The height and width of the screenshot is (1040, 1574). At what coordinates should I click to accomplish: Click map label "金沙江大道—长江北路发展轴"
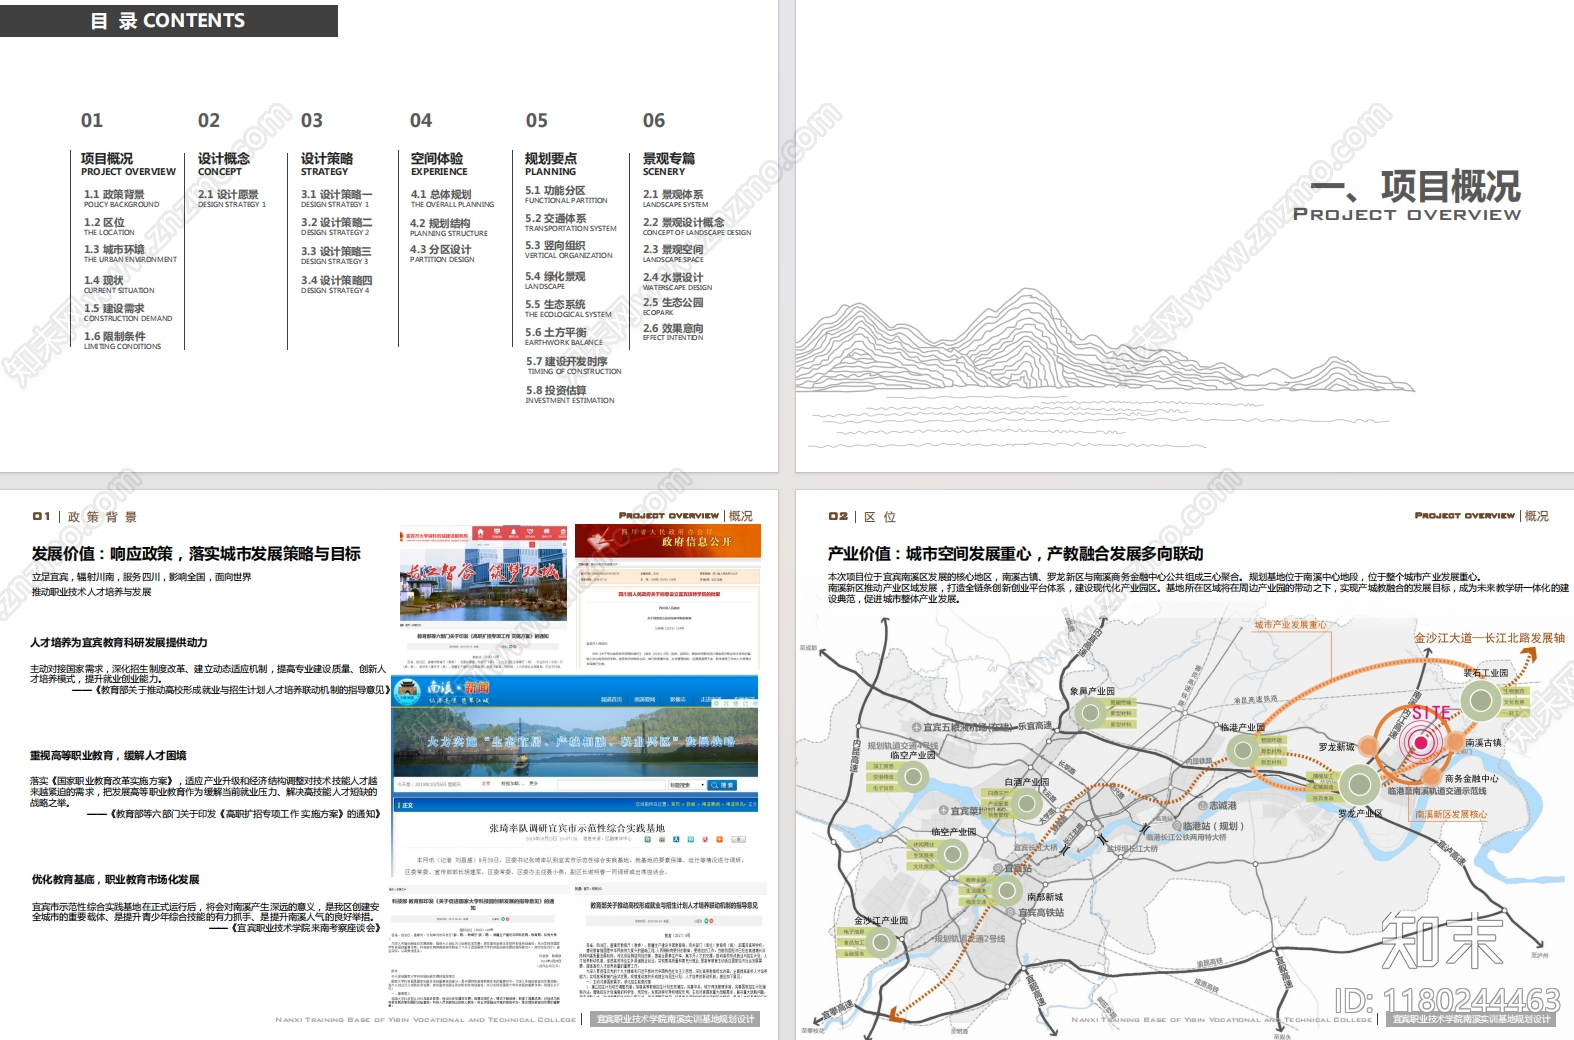[x=1489, y=637]
